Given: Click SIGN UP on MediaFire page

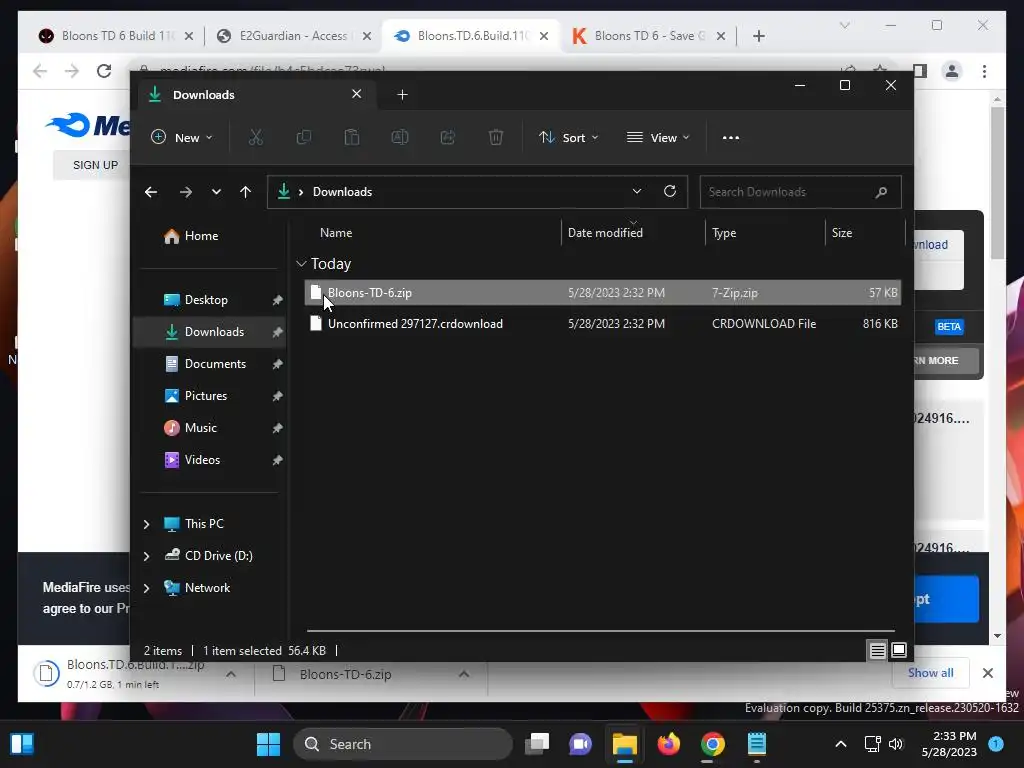Looking at the screenshot, I should [x=95, y=165].
